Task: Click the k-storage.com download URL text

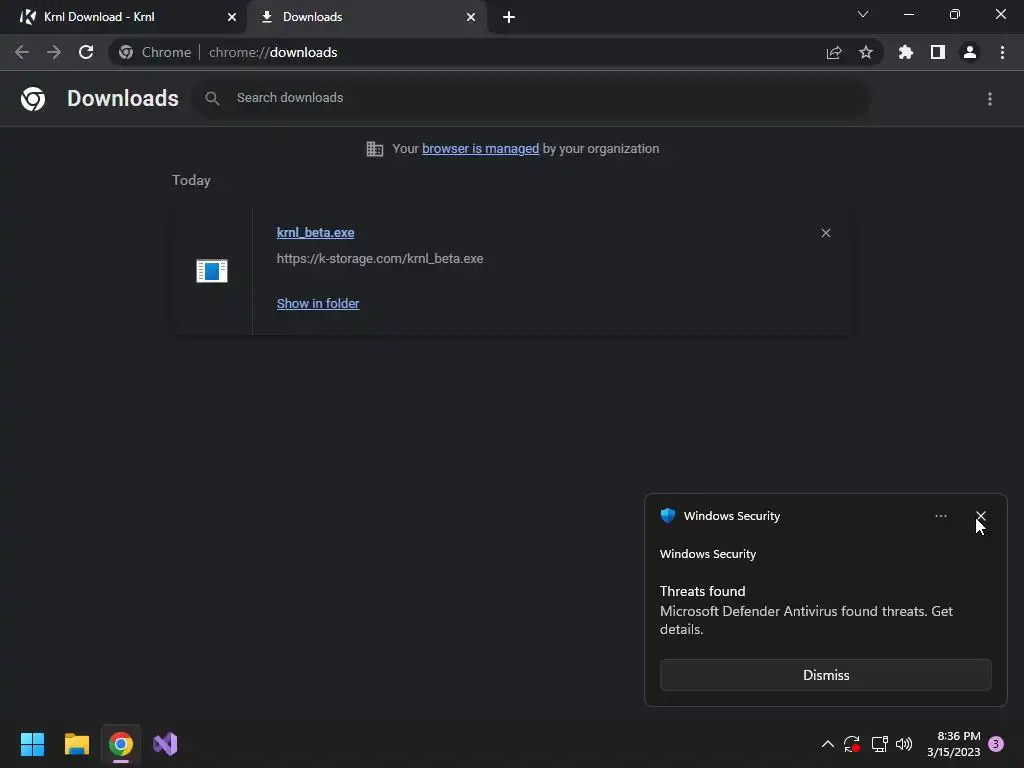Action: pos(380,259)
